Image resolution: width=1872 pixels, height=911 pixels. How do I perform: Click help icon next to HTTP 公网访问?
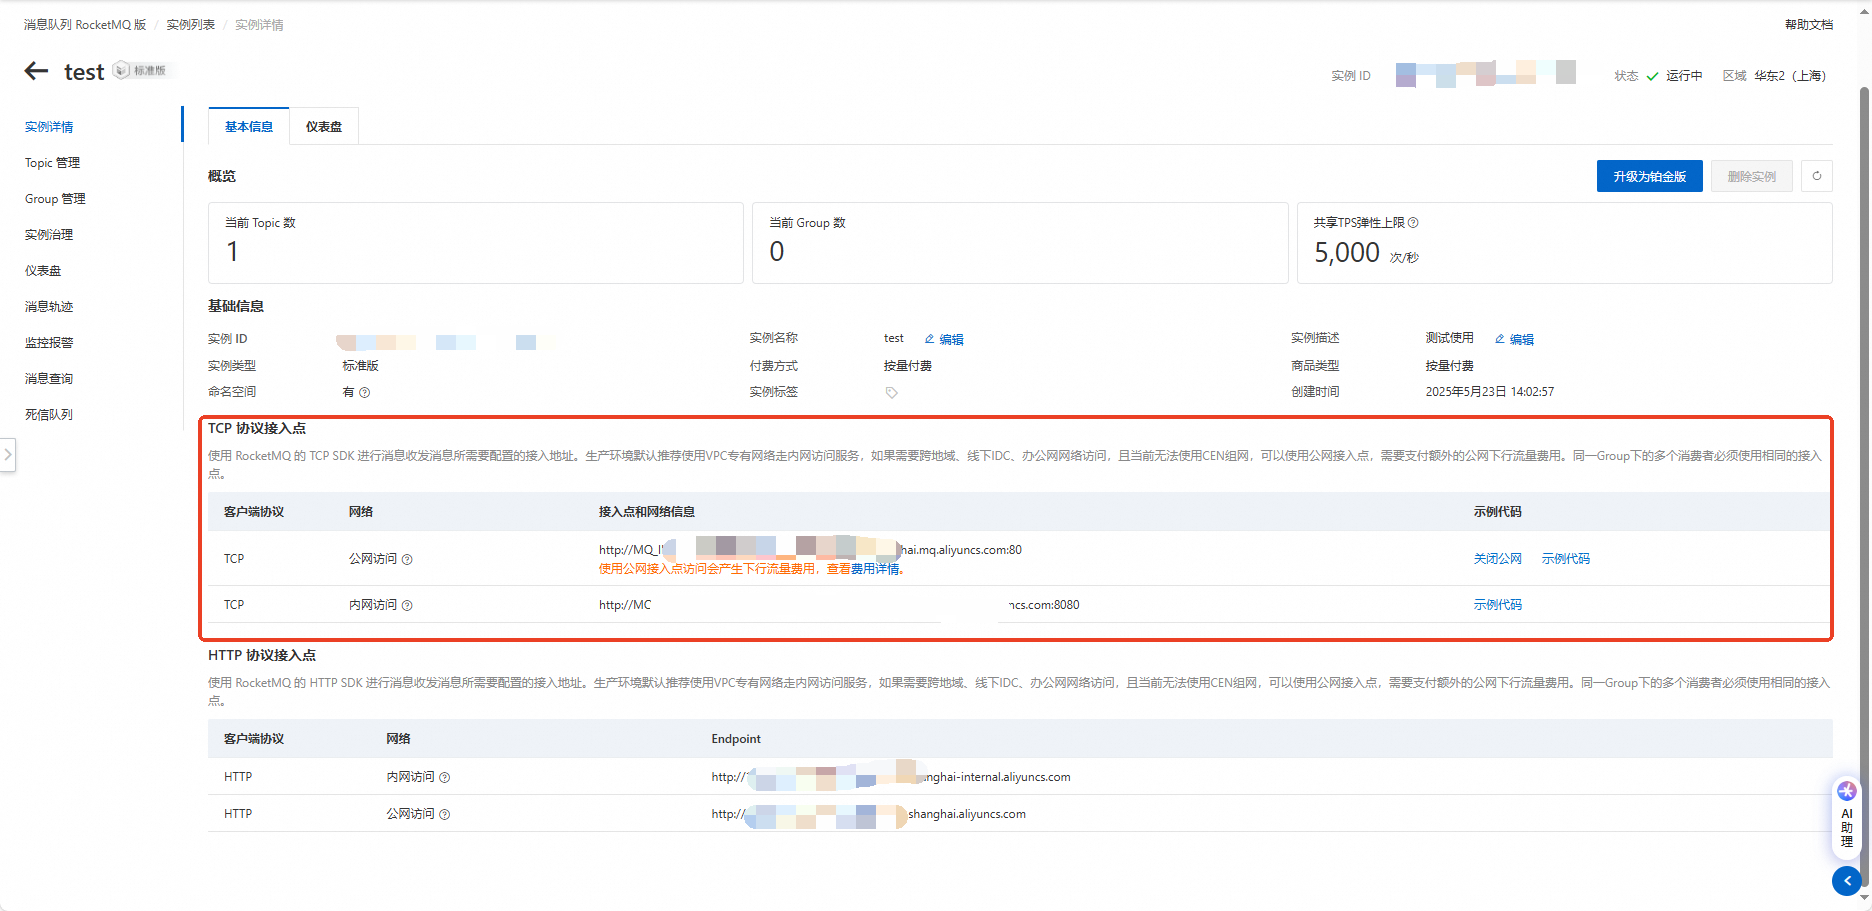[445, 815]
